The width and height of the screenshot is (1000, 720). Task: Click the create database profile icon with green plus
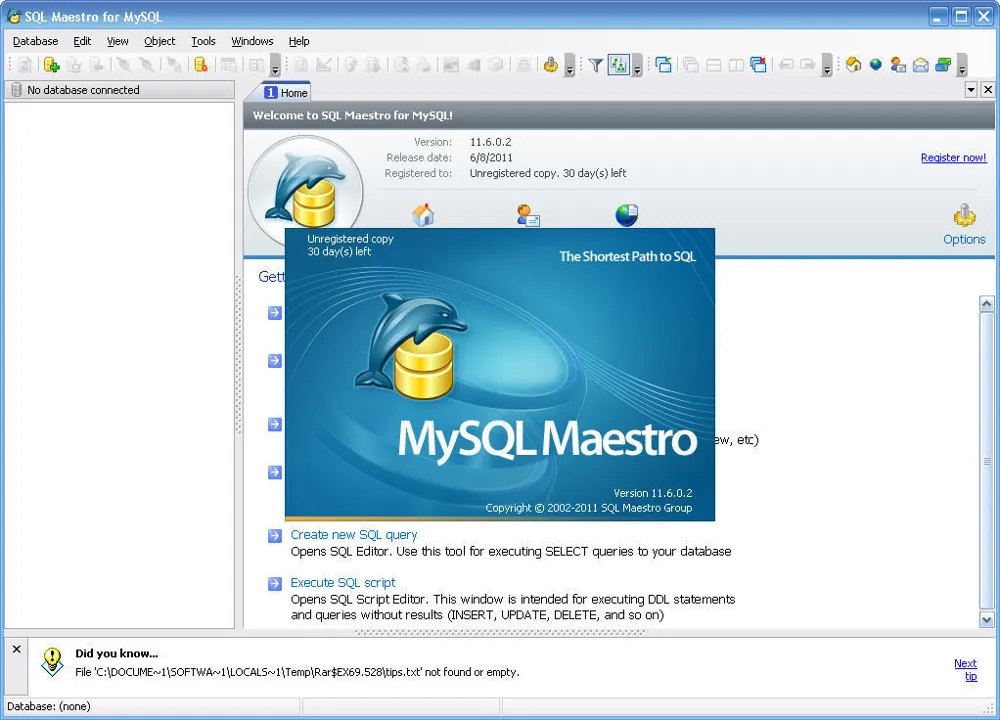click(51, 64)
